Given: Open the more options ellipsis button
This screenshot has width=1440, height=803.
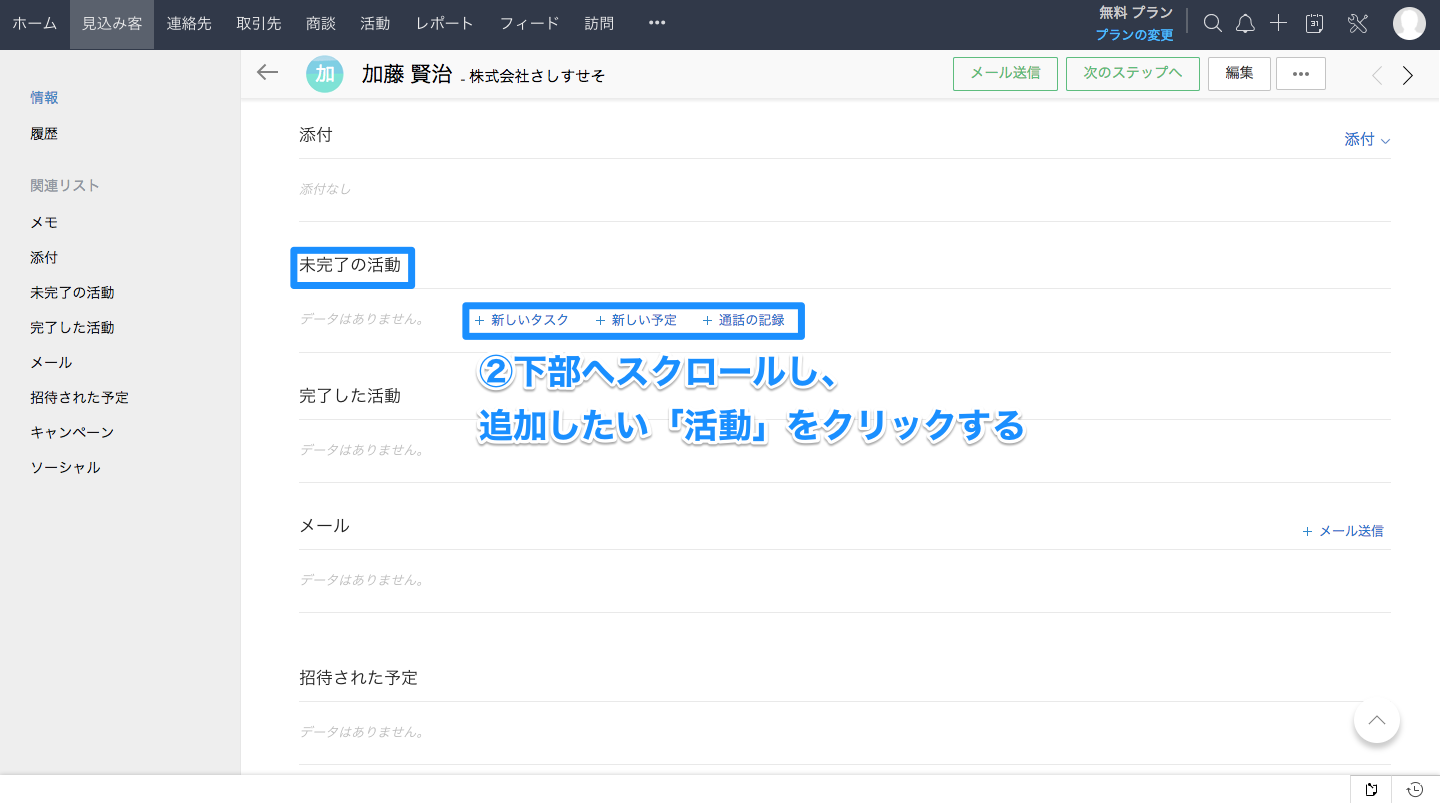Looking at the screenshot, I should tap(1301, 74).
